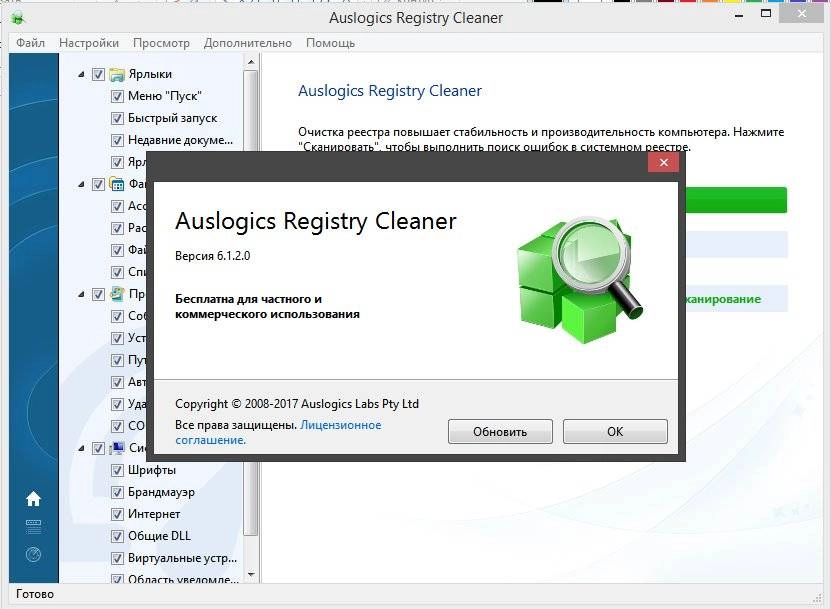Click the Готово status bar text
The image size is (831, 609).
point(35,594)
